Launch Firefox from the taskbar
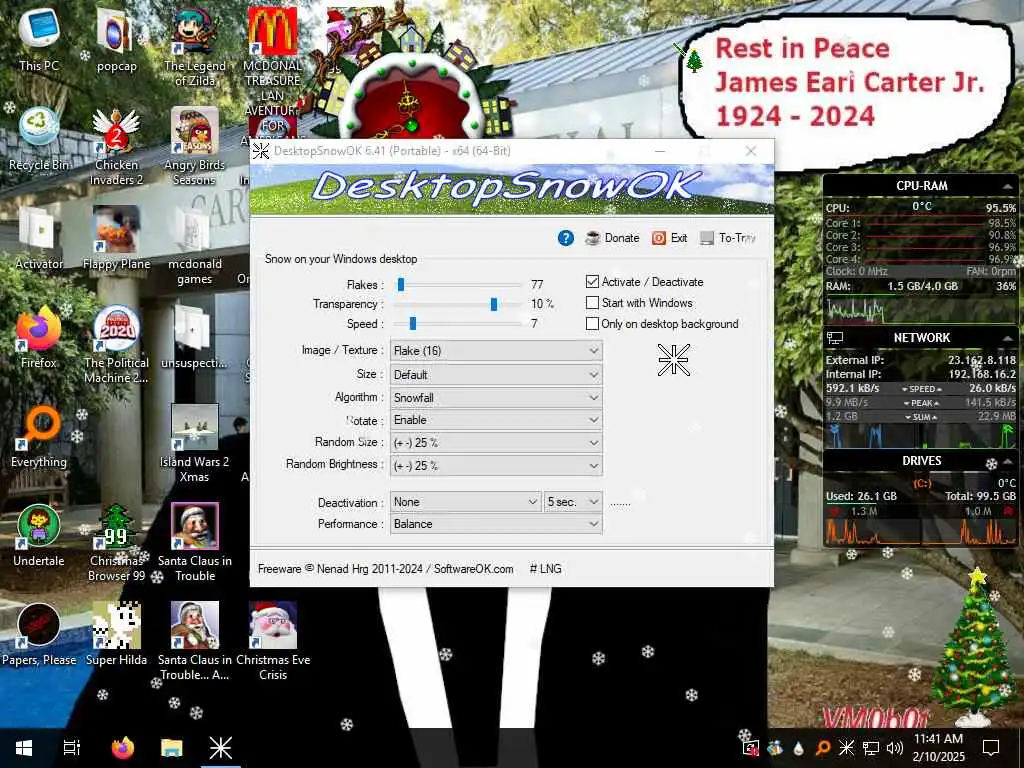This screenshot has width=1024, height=768. [x=122, y=748]
